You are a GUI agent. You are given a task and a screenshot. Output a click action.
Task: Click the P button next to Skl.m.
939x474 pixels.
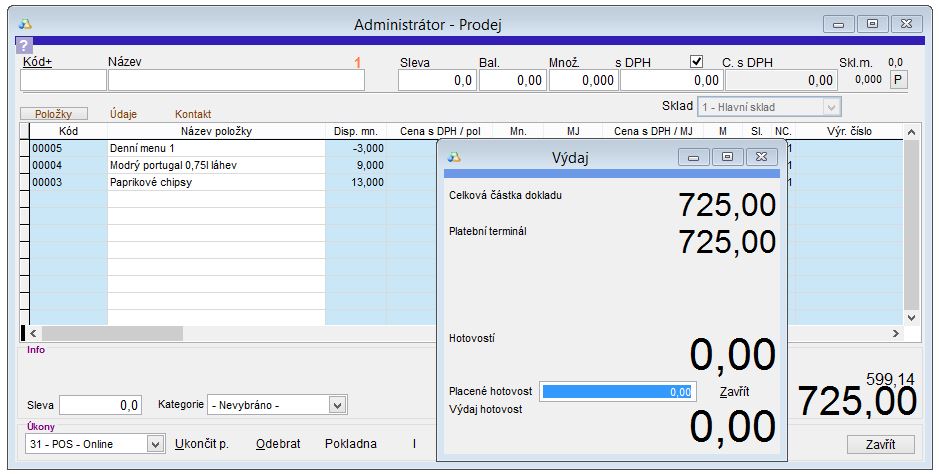pyautogui.click(x=898, y=80)
